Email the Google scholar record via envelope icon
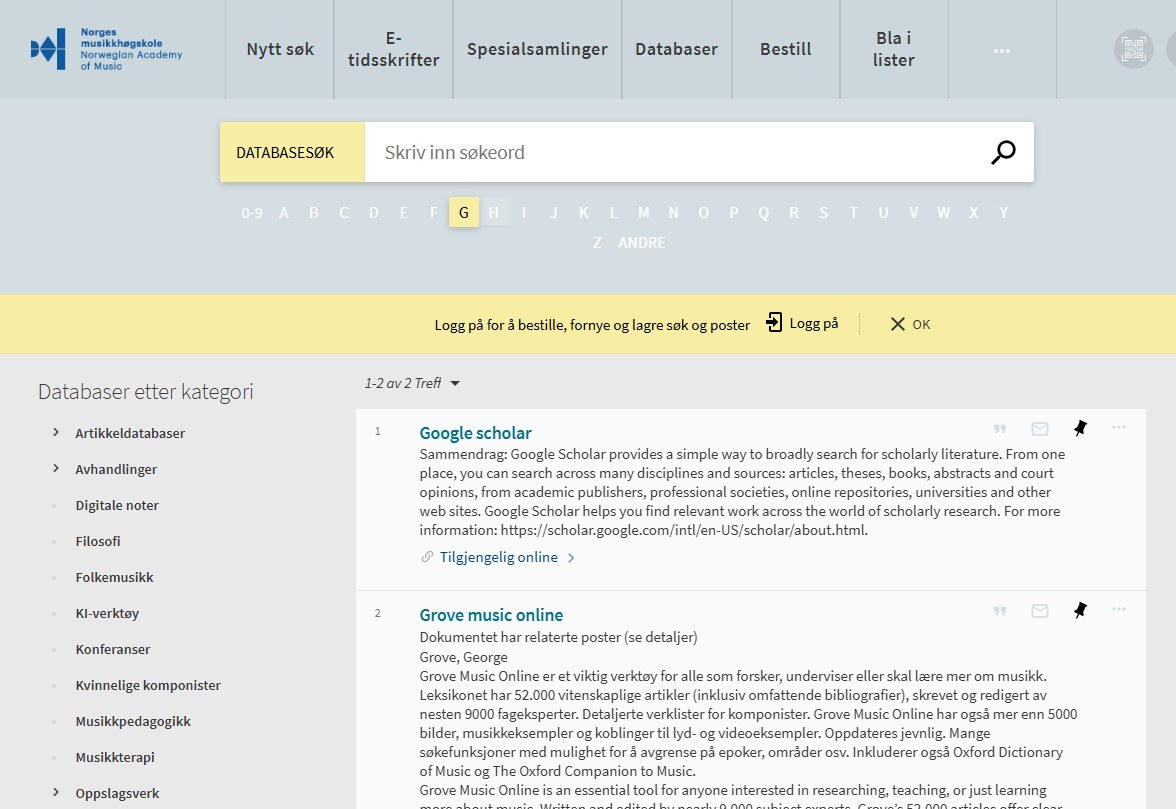 1040,429
